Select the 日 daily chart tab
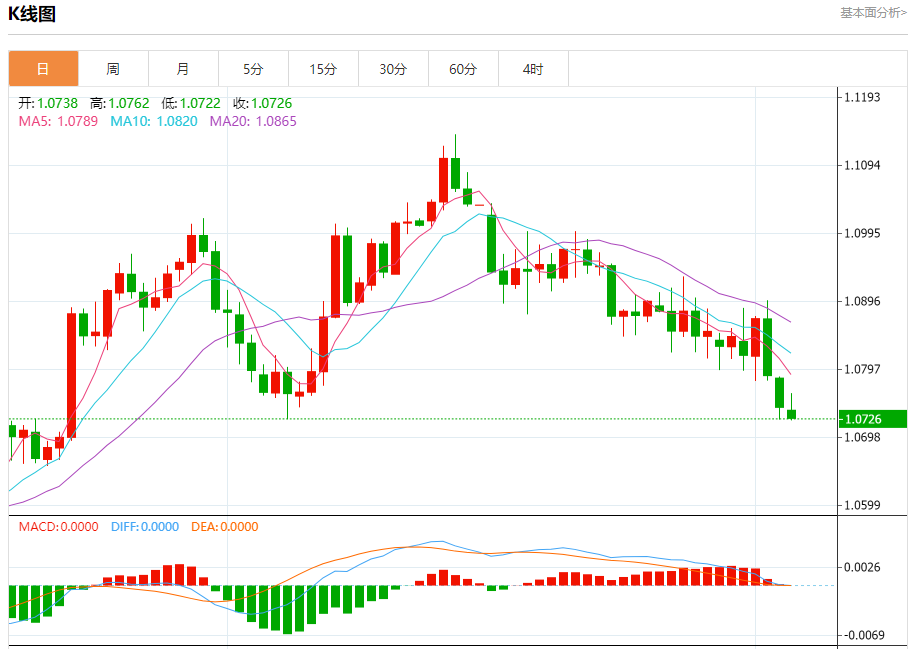This screenshot has width=915, height=649. tap(43, 69)
